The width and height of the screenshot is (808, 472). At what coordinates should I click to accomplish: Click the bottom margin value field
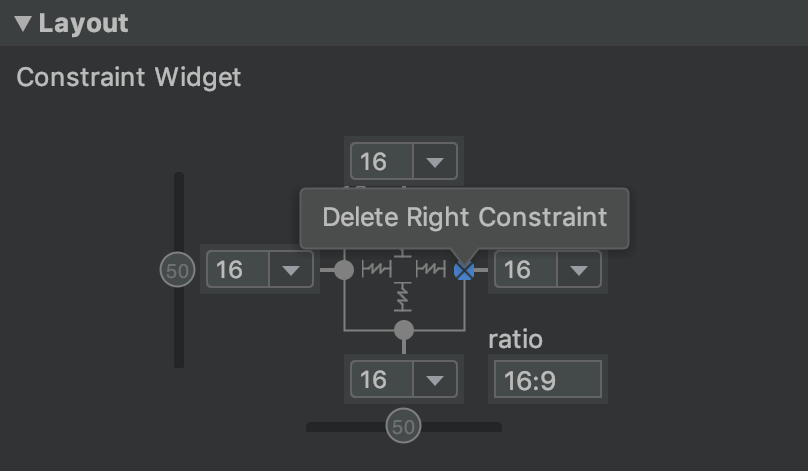(x=382, y=380)
